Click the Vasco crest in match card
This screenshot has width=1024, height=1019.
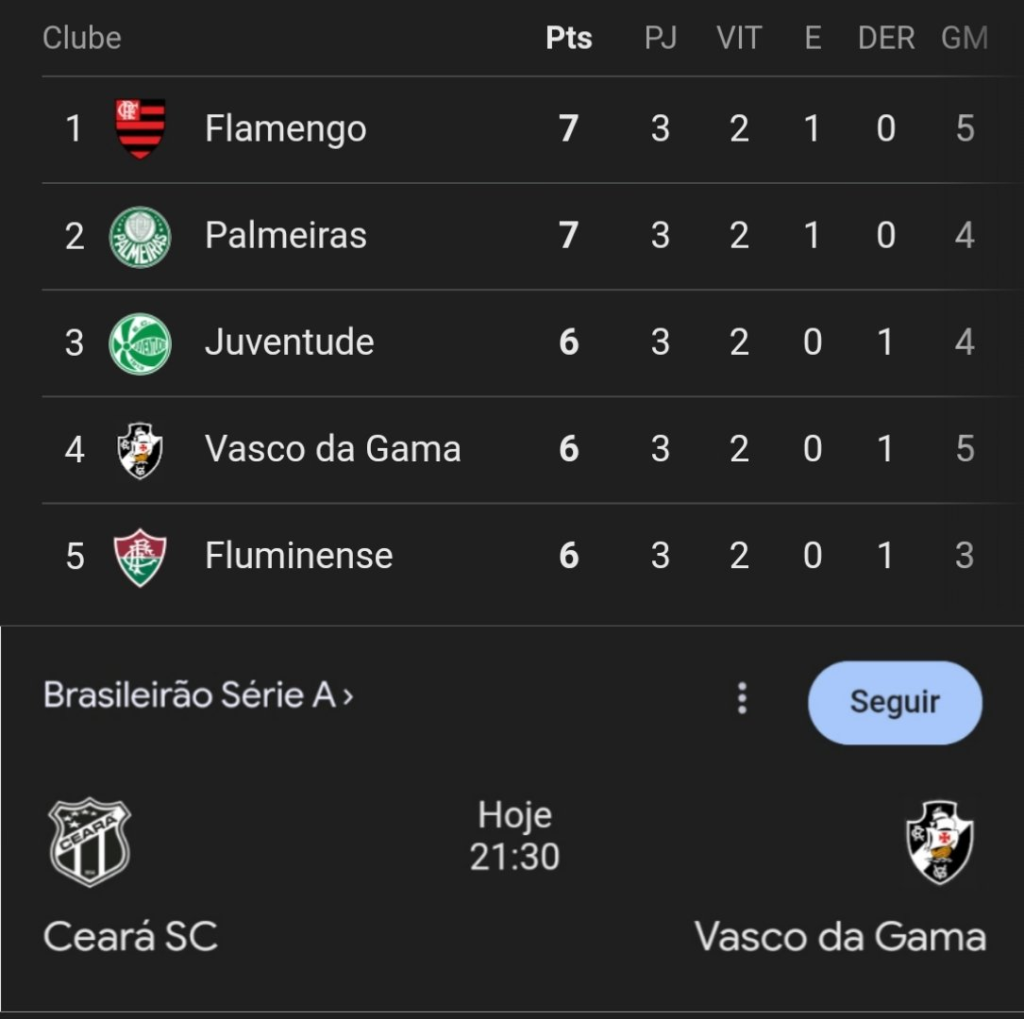pos(939,842)
